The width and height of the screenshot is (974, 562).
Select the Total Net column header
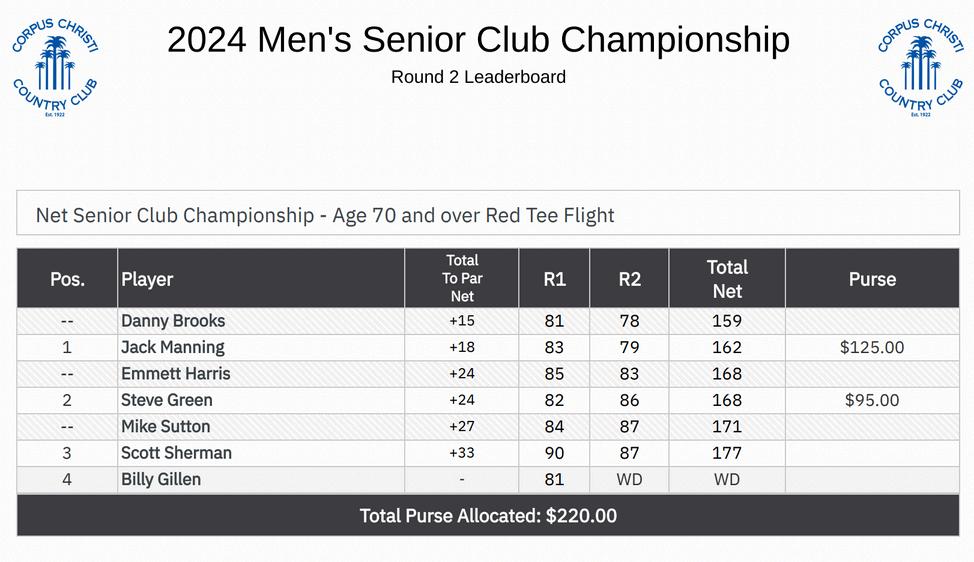click(727, 279)
